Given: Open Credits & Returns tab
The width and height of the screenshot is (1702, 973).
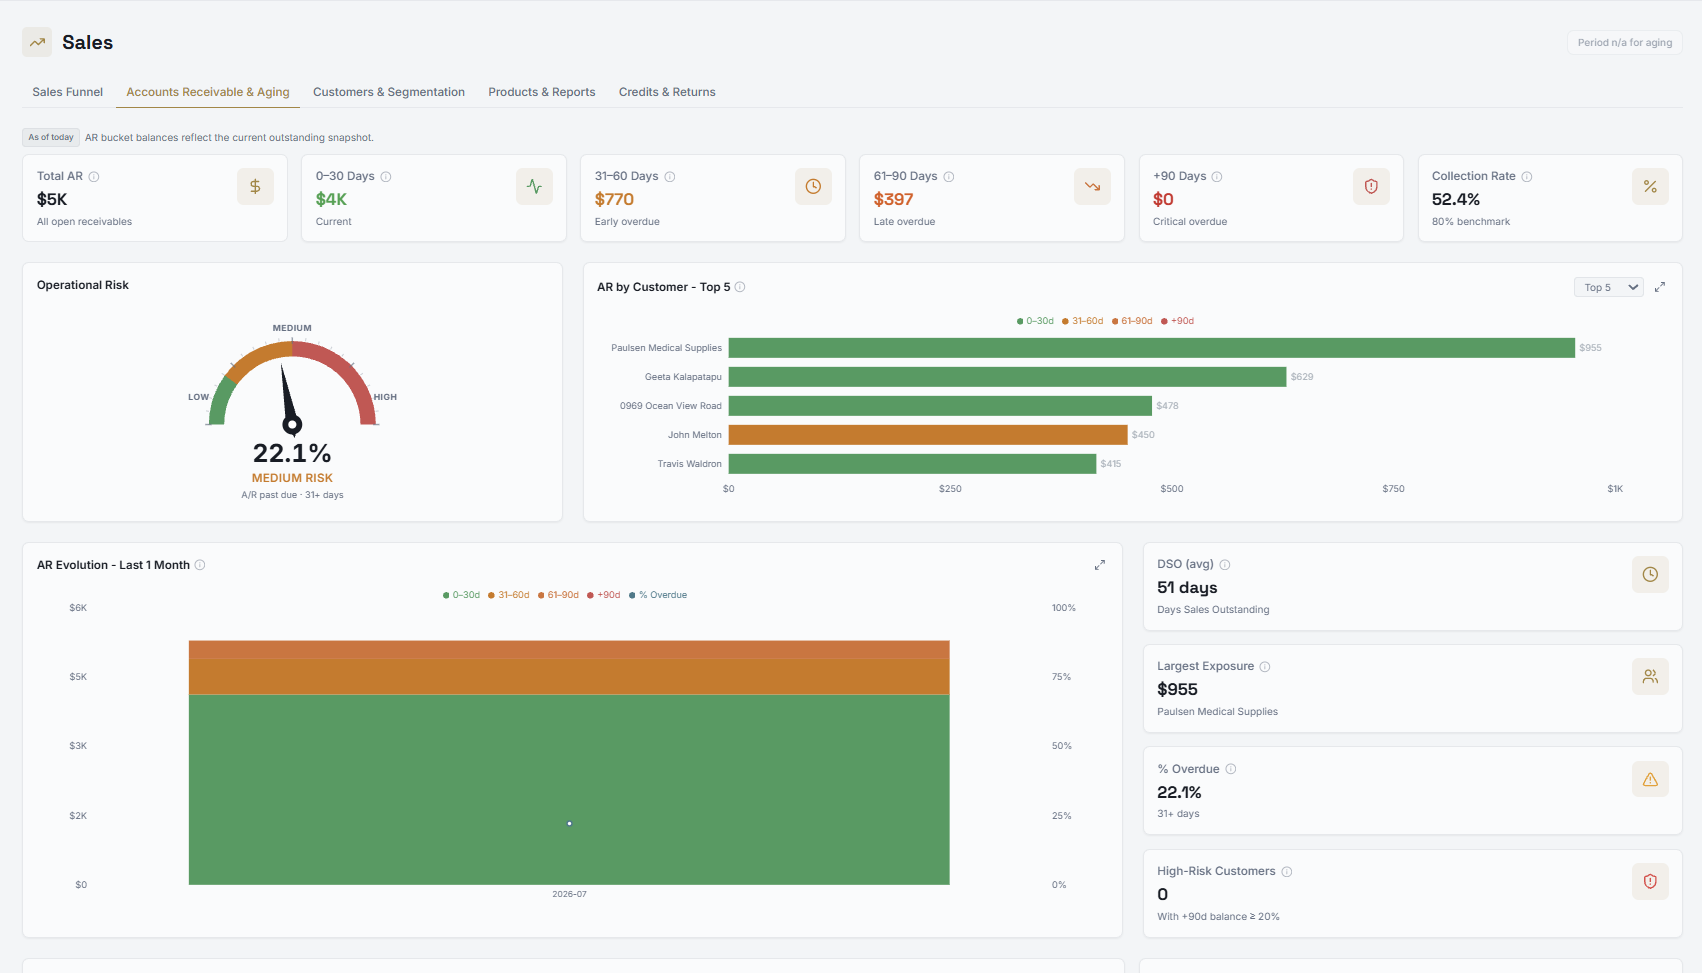Looking at the screenshot, I should point(667,92).
